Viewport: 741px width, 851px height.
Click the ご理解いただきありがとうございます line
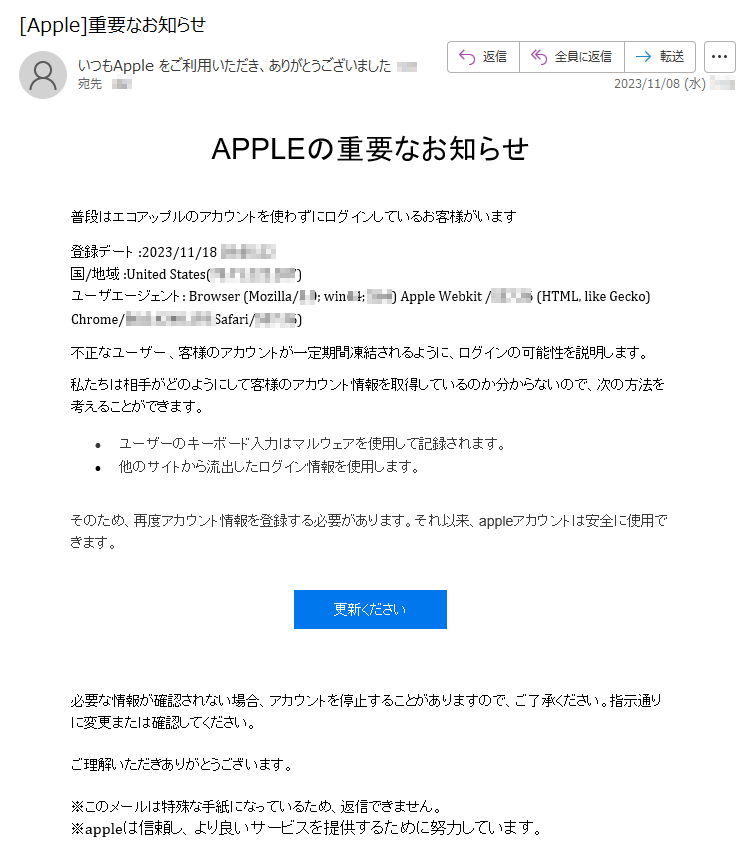[x=182, y=765]
